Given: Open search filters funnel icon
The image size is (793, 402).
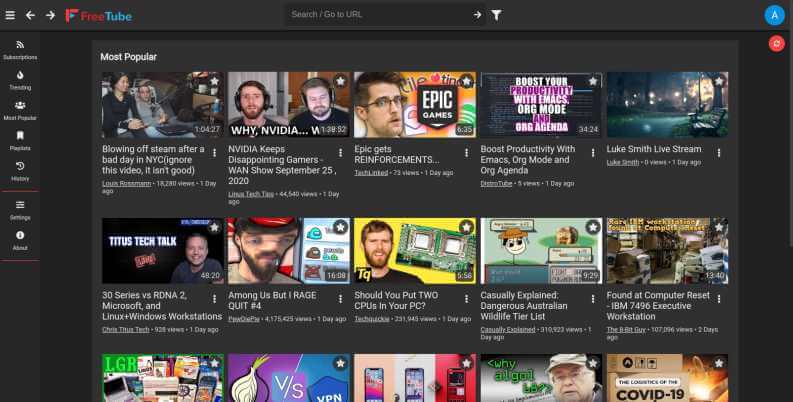Looking at the screenshot, I should pyautogui.click(x=497, y=15).
